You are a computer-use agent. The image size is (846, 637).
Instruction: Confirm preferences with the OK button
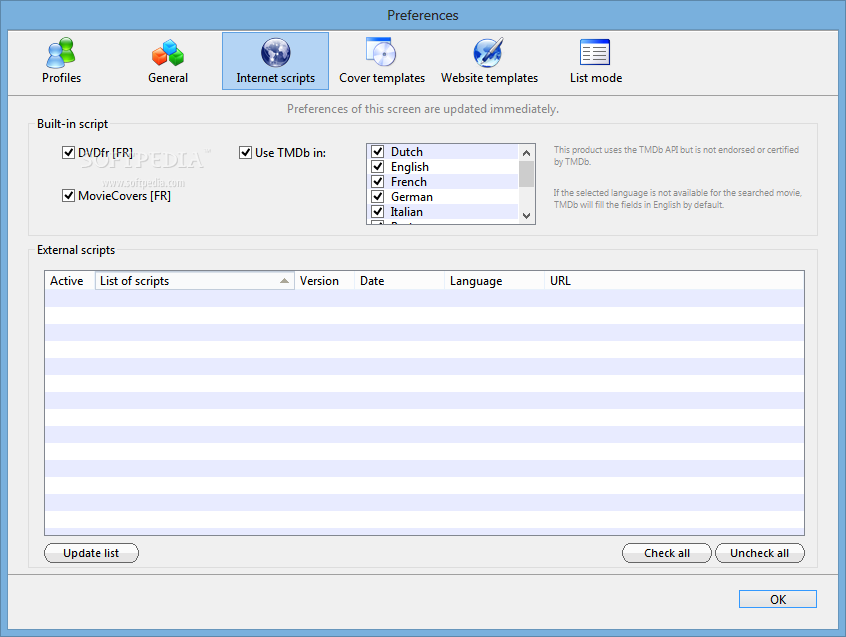777,599
